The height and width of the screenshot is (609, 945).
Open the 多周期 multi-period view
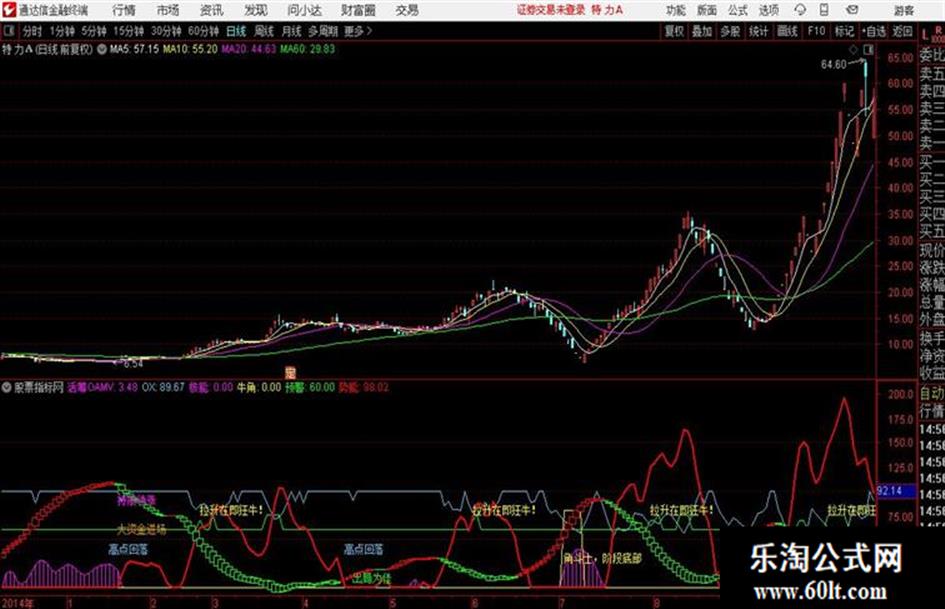tap(323, 31)
